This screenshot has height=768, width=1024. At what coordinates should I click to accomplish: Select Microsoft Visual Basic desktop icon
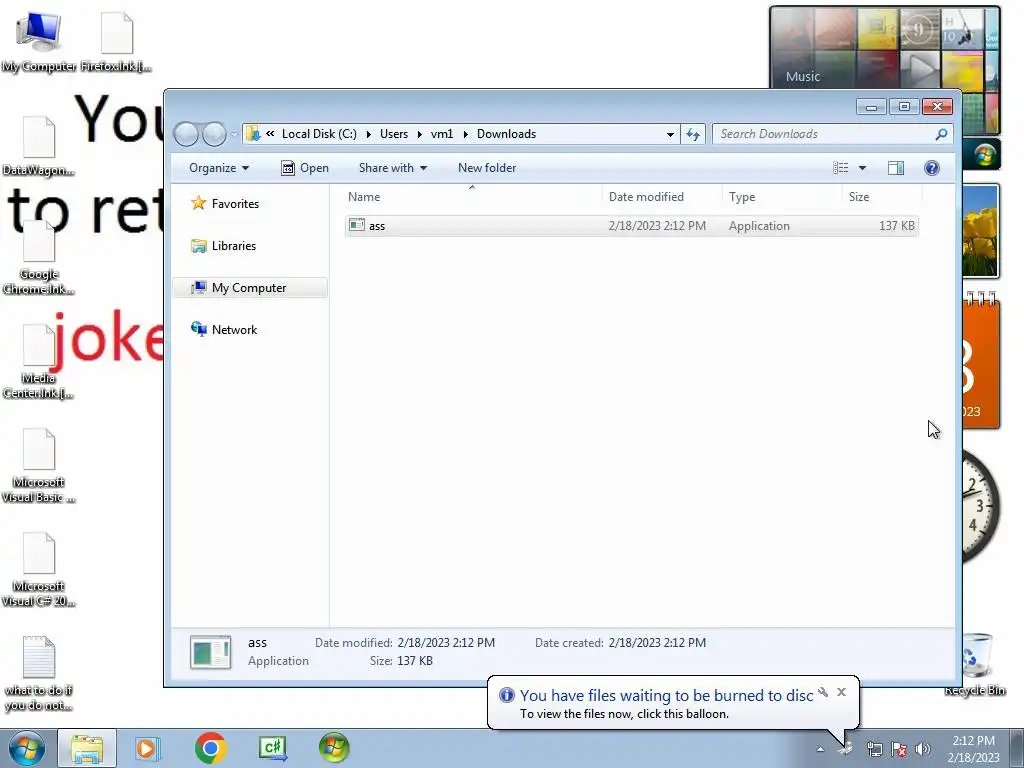click(x=39, y=466)
